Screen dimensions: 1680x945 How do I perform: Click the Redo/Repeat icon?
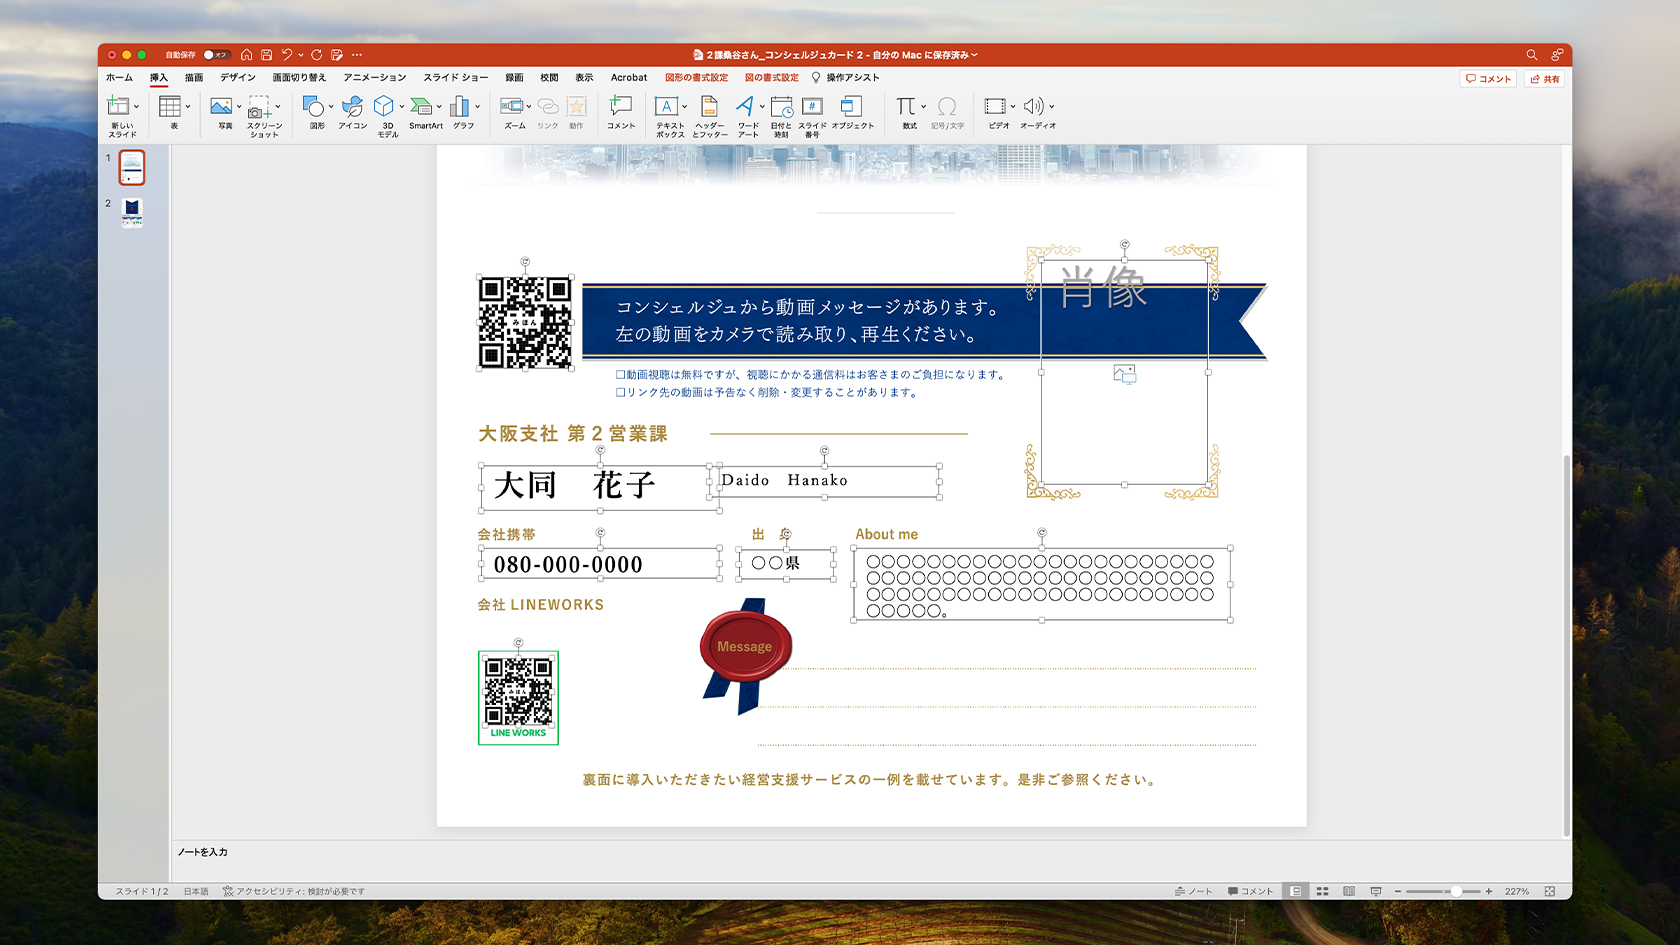coord(316,55)
